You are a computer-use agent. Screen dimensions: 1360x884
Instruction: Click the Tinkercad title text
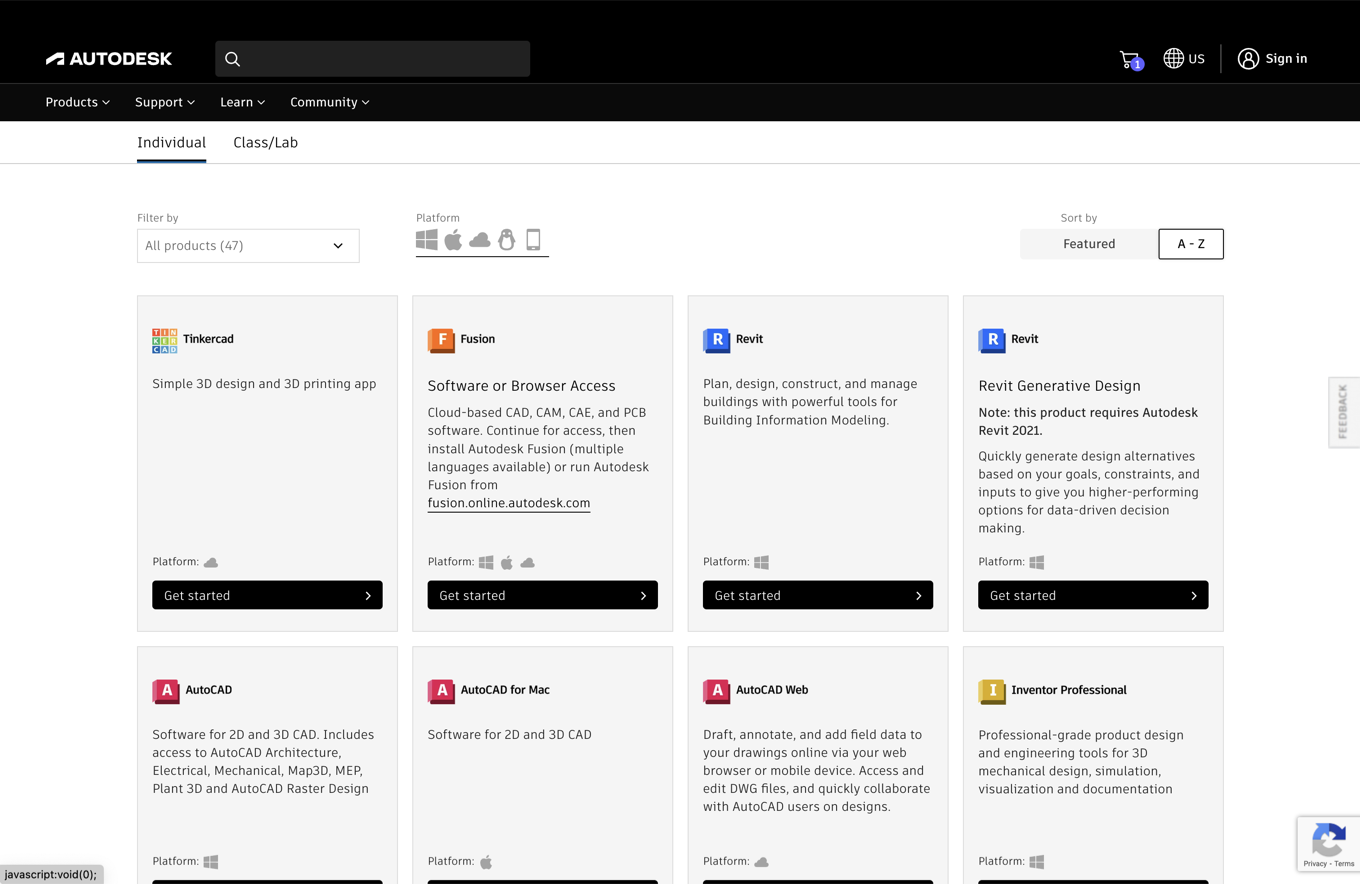(x=208, y=339)
